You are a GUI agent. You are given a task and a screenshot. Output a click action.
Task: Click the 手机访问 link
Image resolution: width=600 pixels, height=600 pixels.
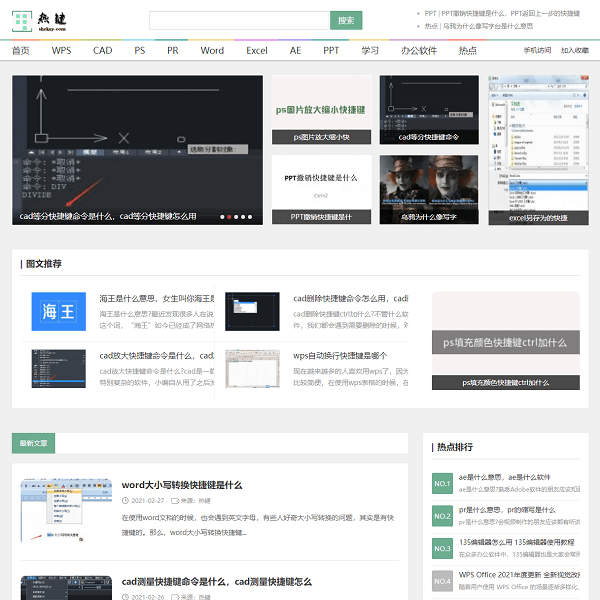point(537,50)
